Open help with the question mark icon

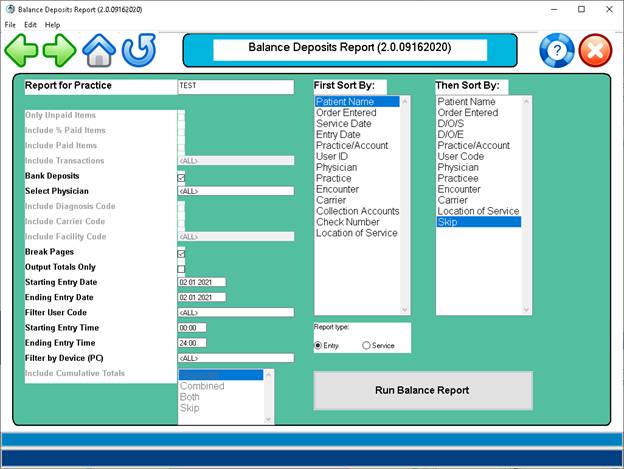tap(557, 51)
